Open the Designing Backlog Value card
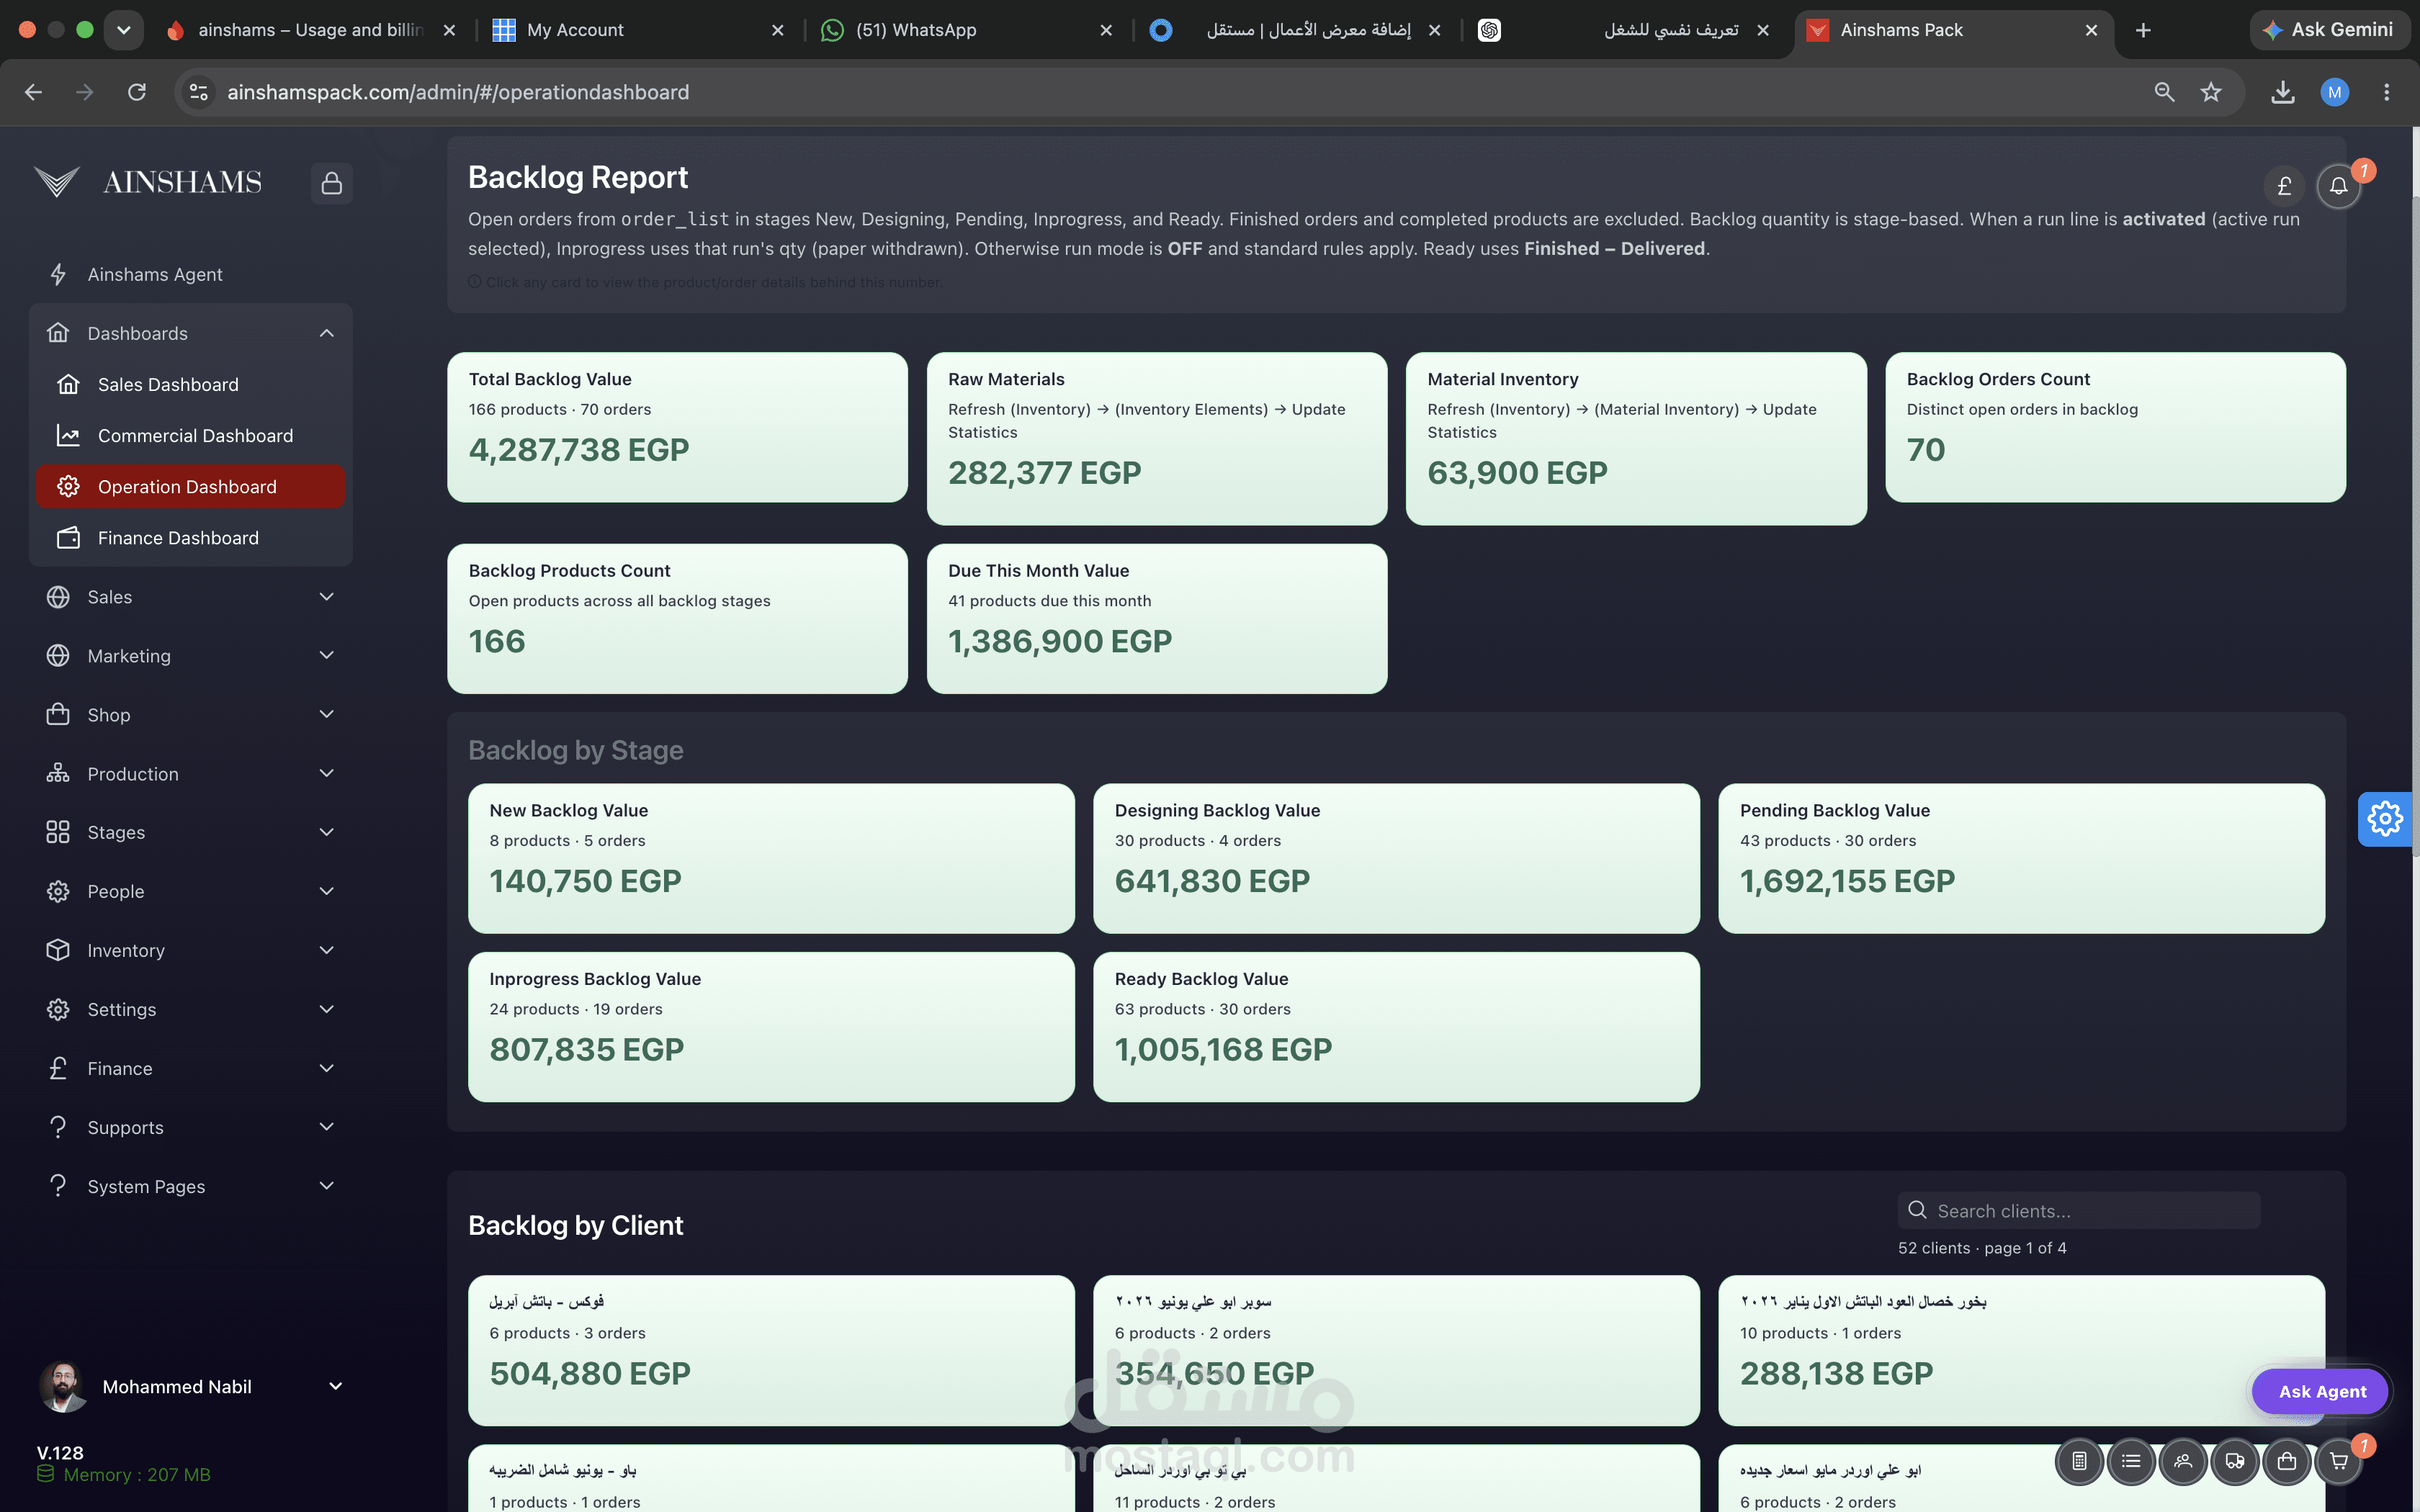The width and height of the screenshot is (2420, 1512). pos(1396,858)
